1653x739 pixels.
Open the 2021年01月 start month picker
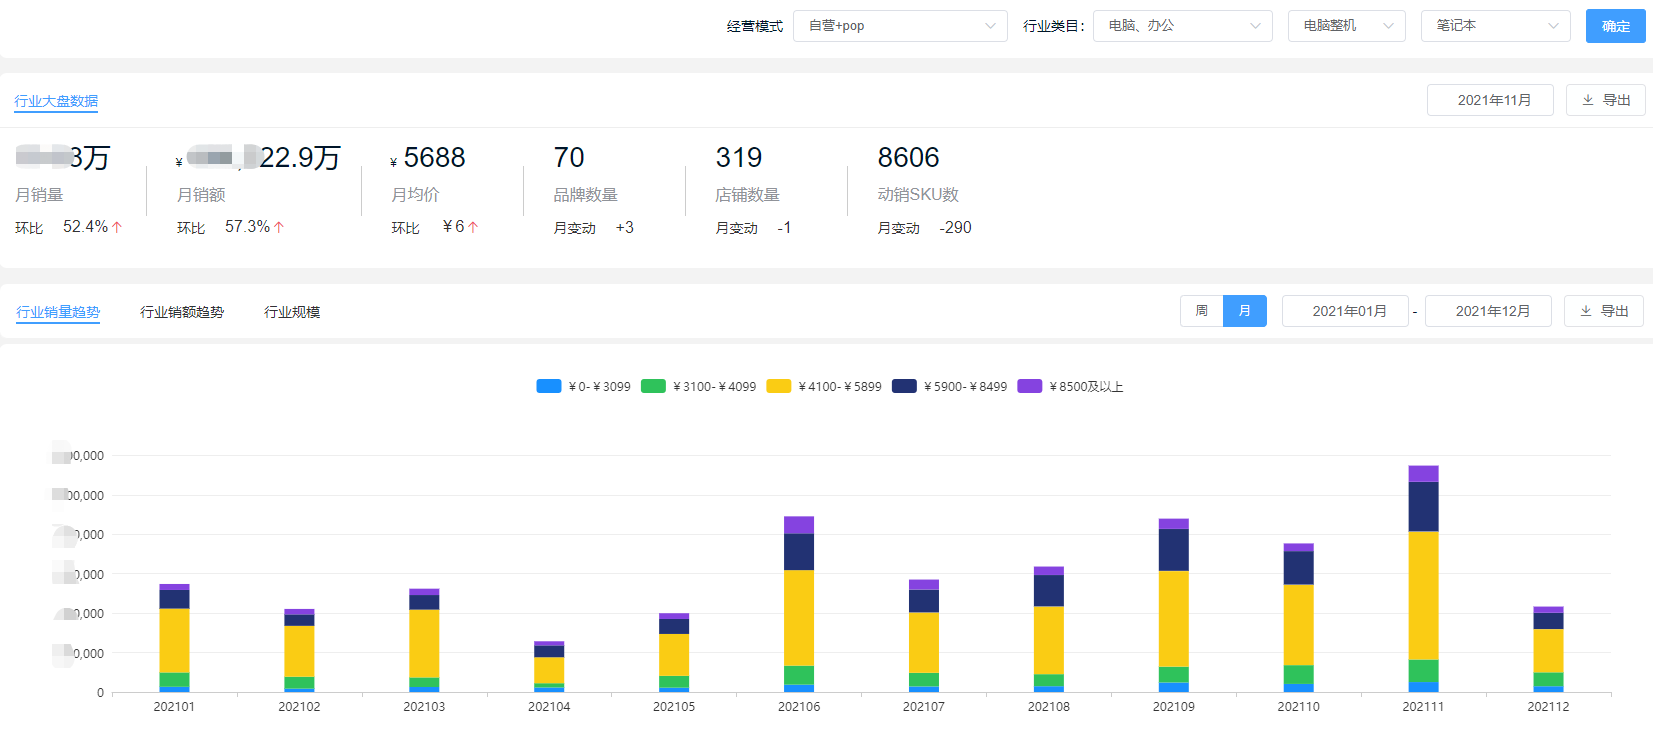click(x=1345, y=311)
